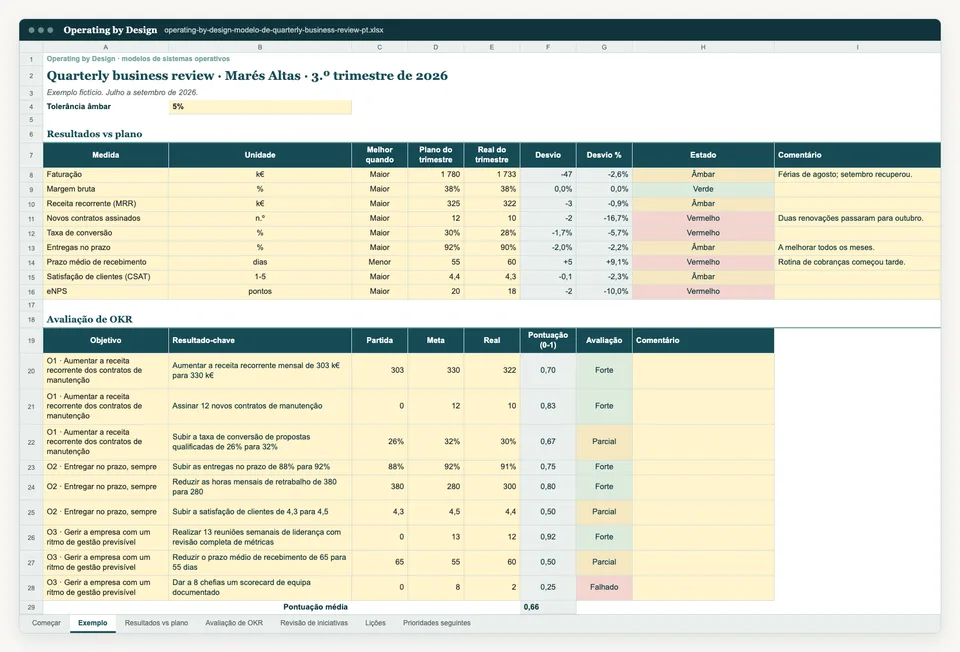The height and width of the screenshot is (652, 960).
Task: Click comment 'Duas renovações passaram para outubro.'
Action: pyautogui.click(x=857, y=219)
